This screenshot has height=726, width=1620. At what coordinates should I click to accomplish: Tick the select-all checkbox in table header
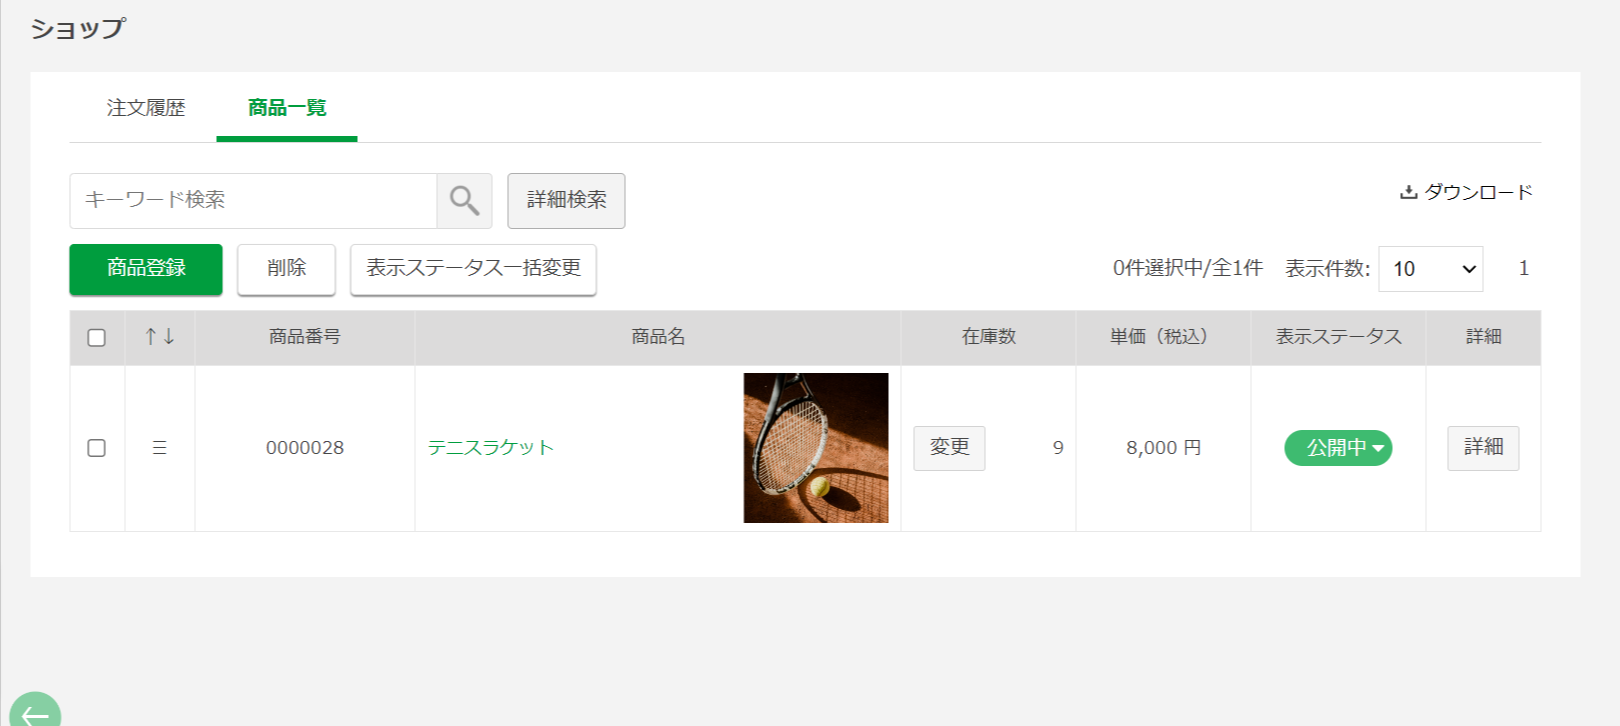click(97, 338)
